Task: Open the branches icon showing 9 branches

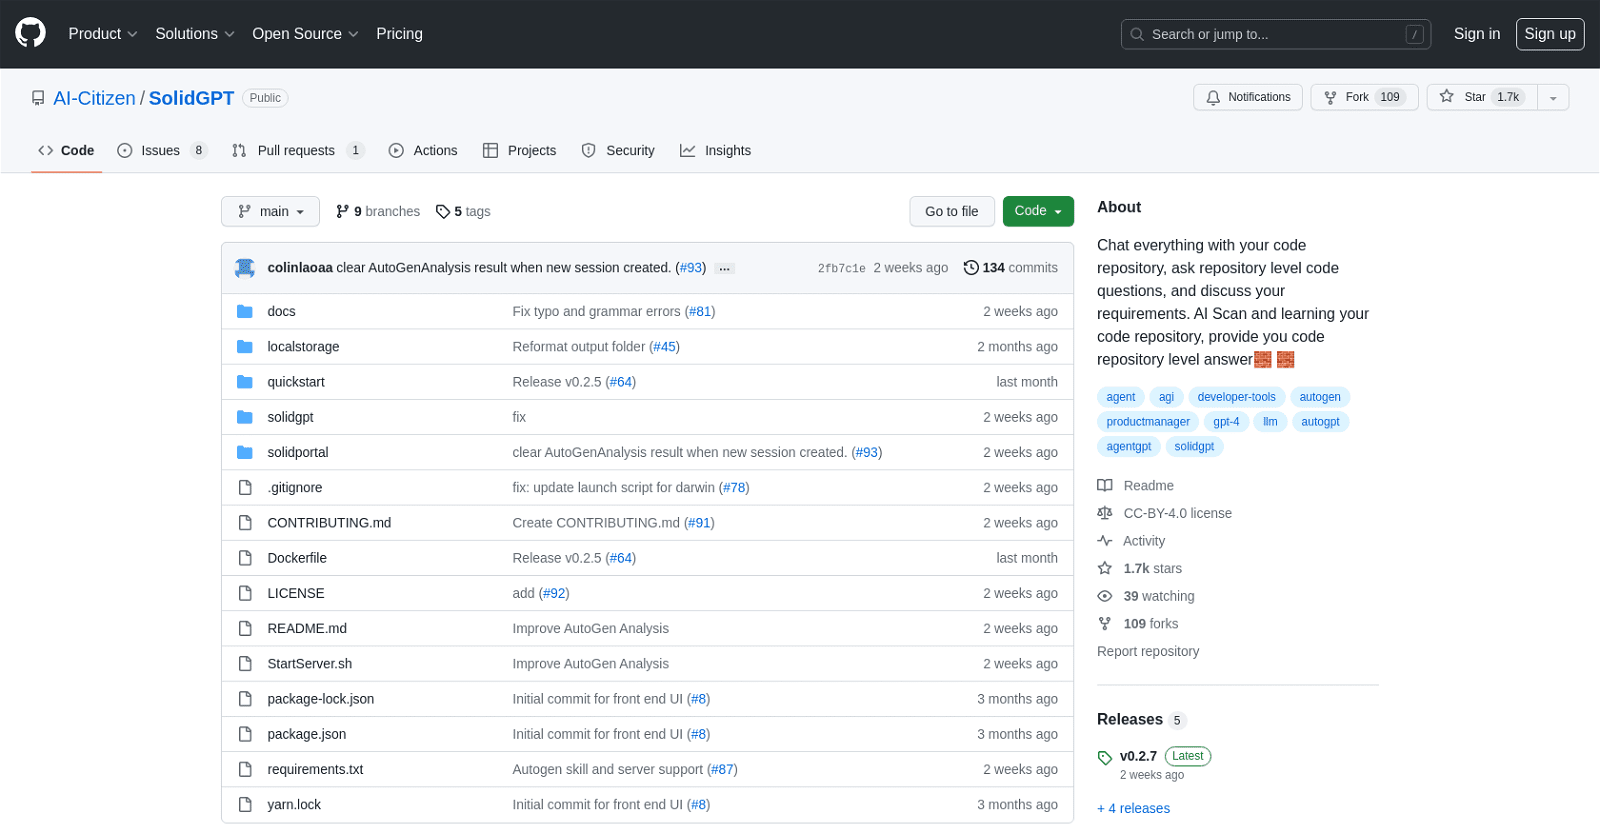Action: (x=343, y=212)
